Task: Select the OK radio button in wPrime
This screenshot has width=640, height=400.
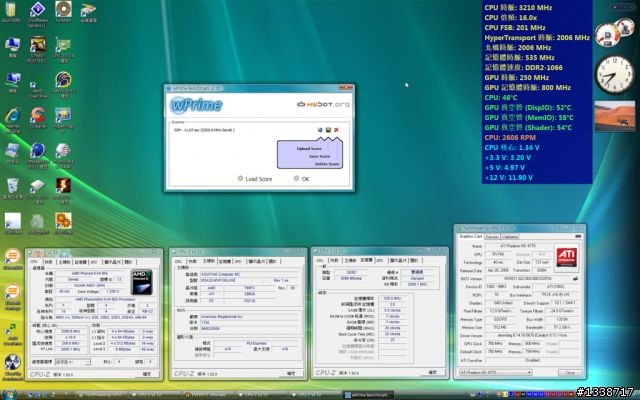Action: 295,178
